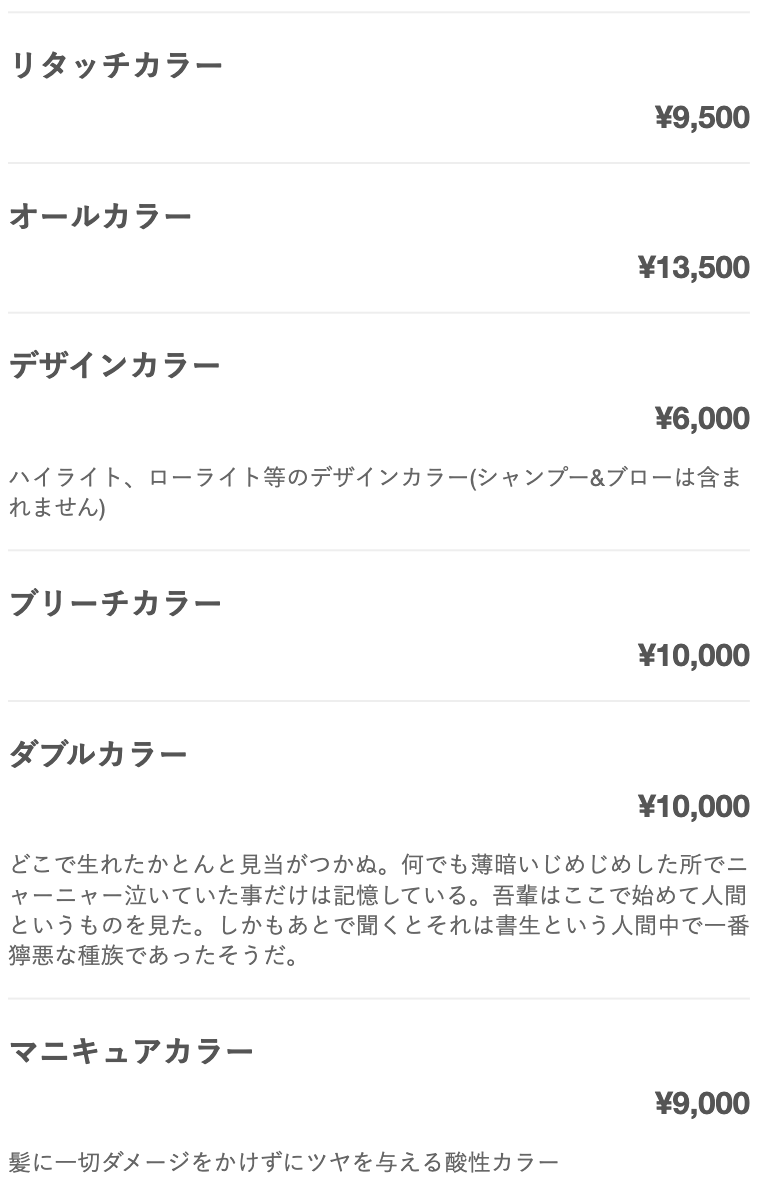The height and width of the screenshot is (1196, 760).
Task: Click the どこで生れたか description paragraph
Action: [x=379, y=910]
